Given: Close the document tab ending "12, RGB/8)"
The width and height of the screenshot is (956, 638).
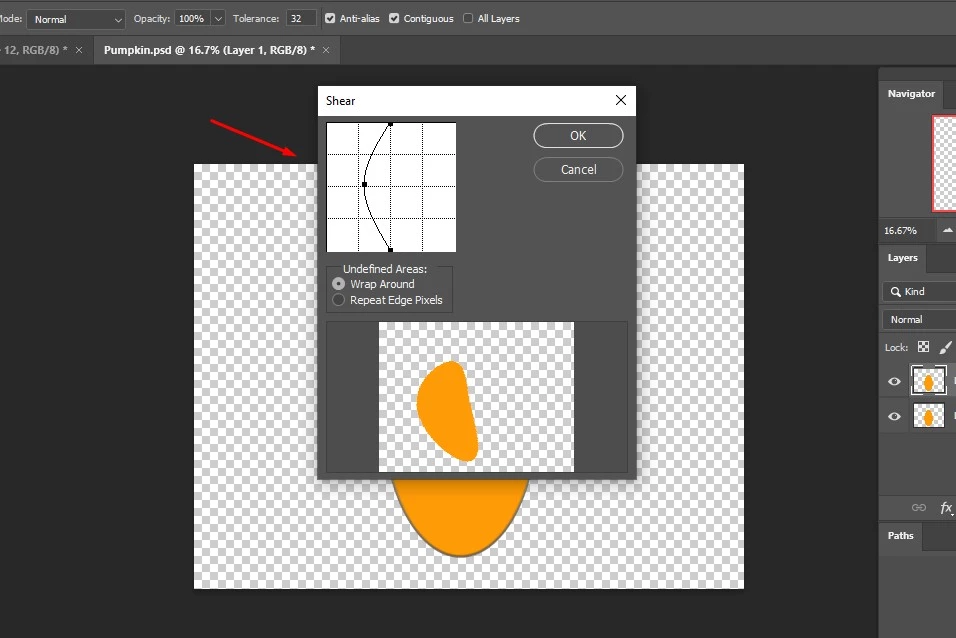Looking at the screenshot, I should coord(79,50).
